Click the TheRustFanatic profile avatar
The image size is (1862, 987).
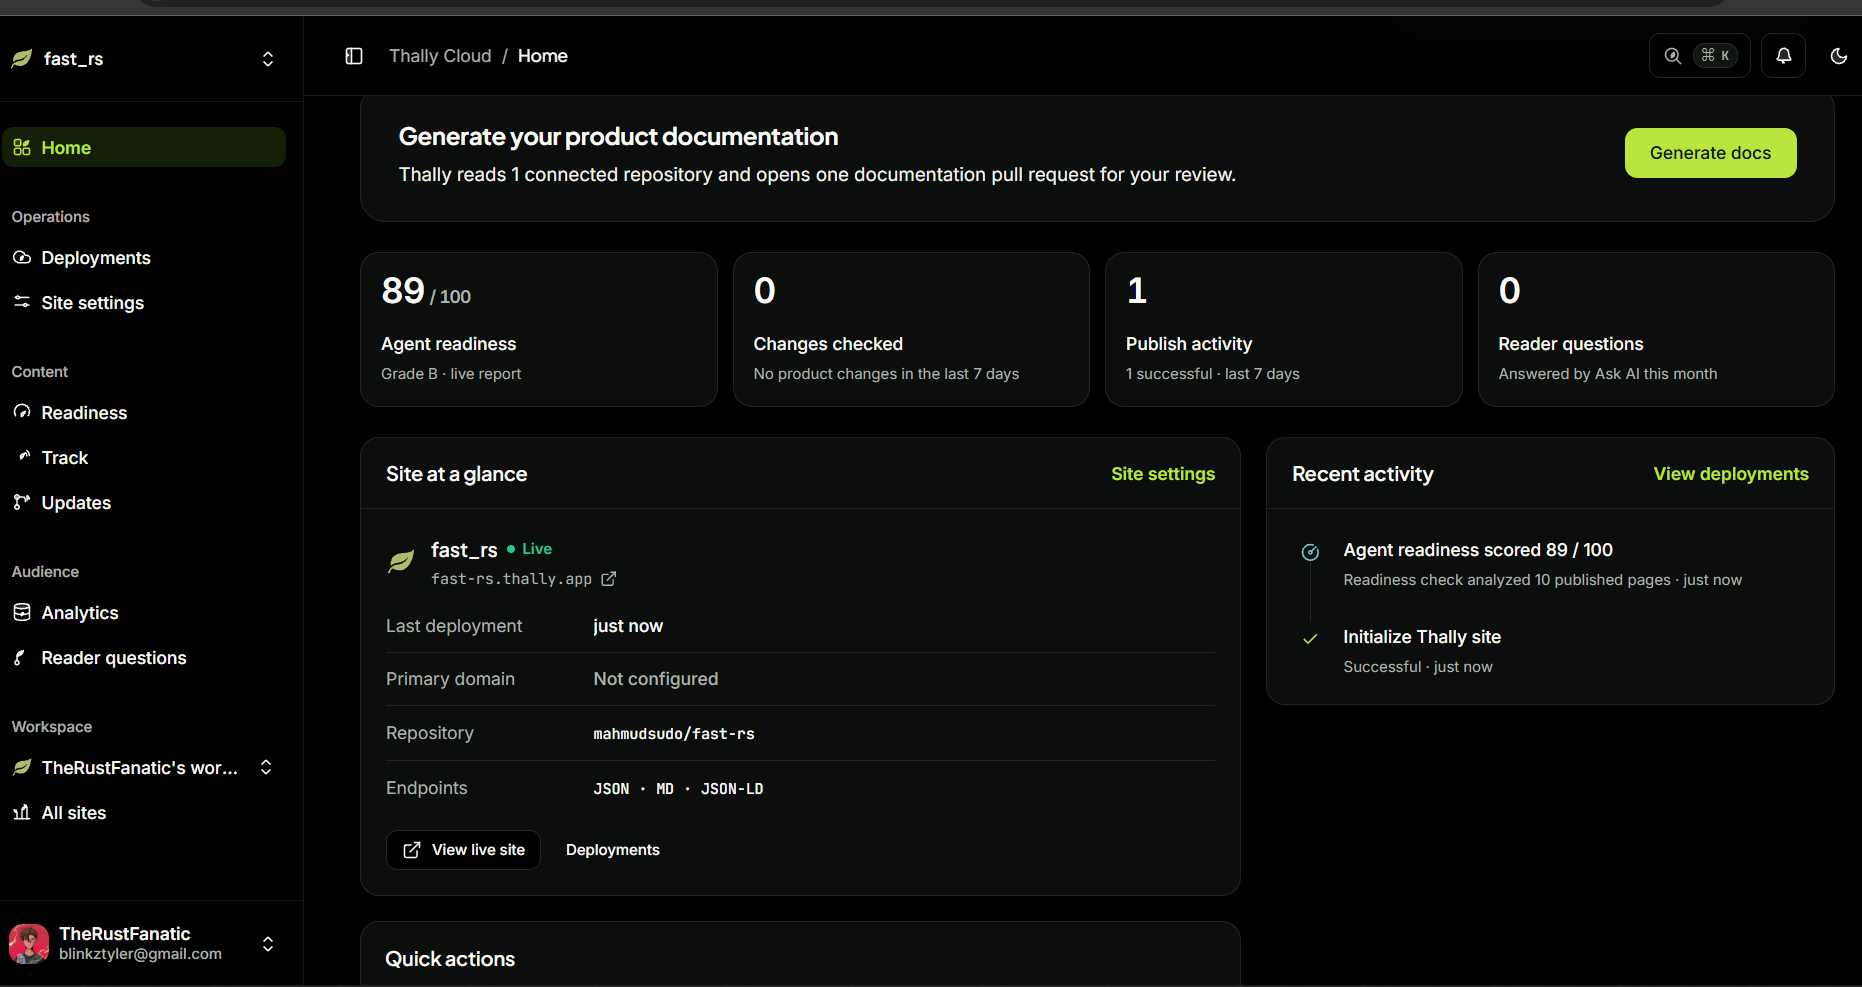click(29, 944)
